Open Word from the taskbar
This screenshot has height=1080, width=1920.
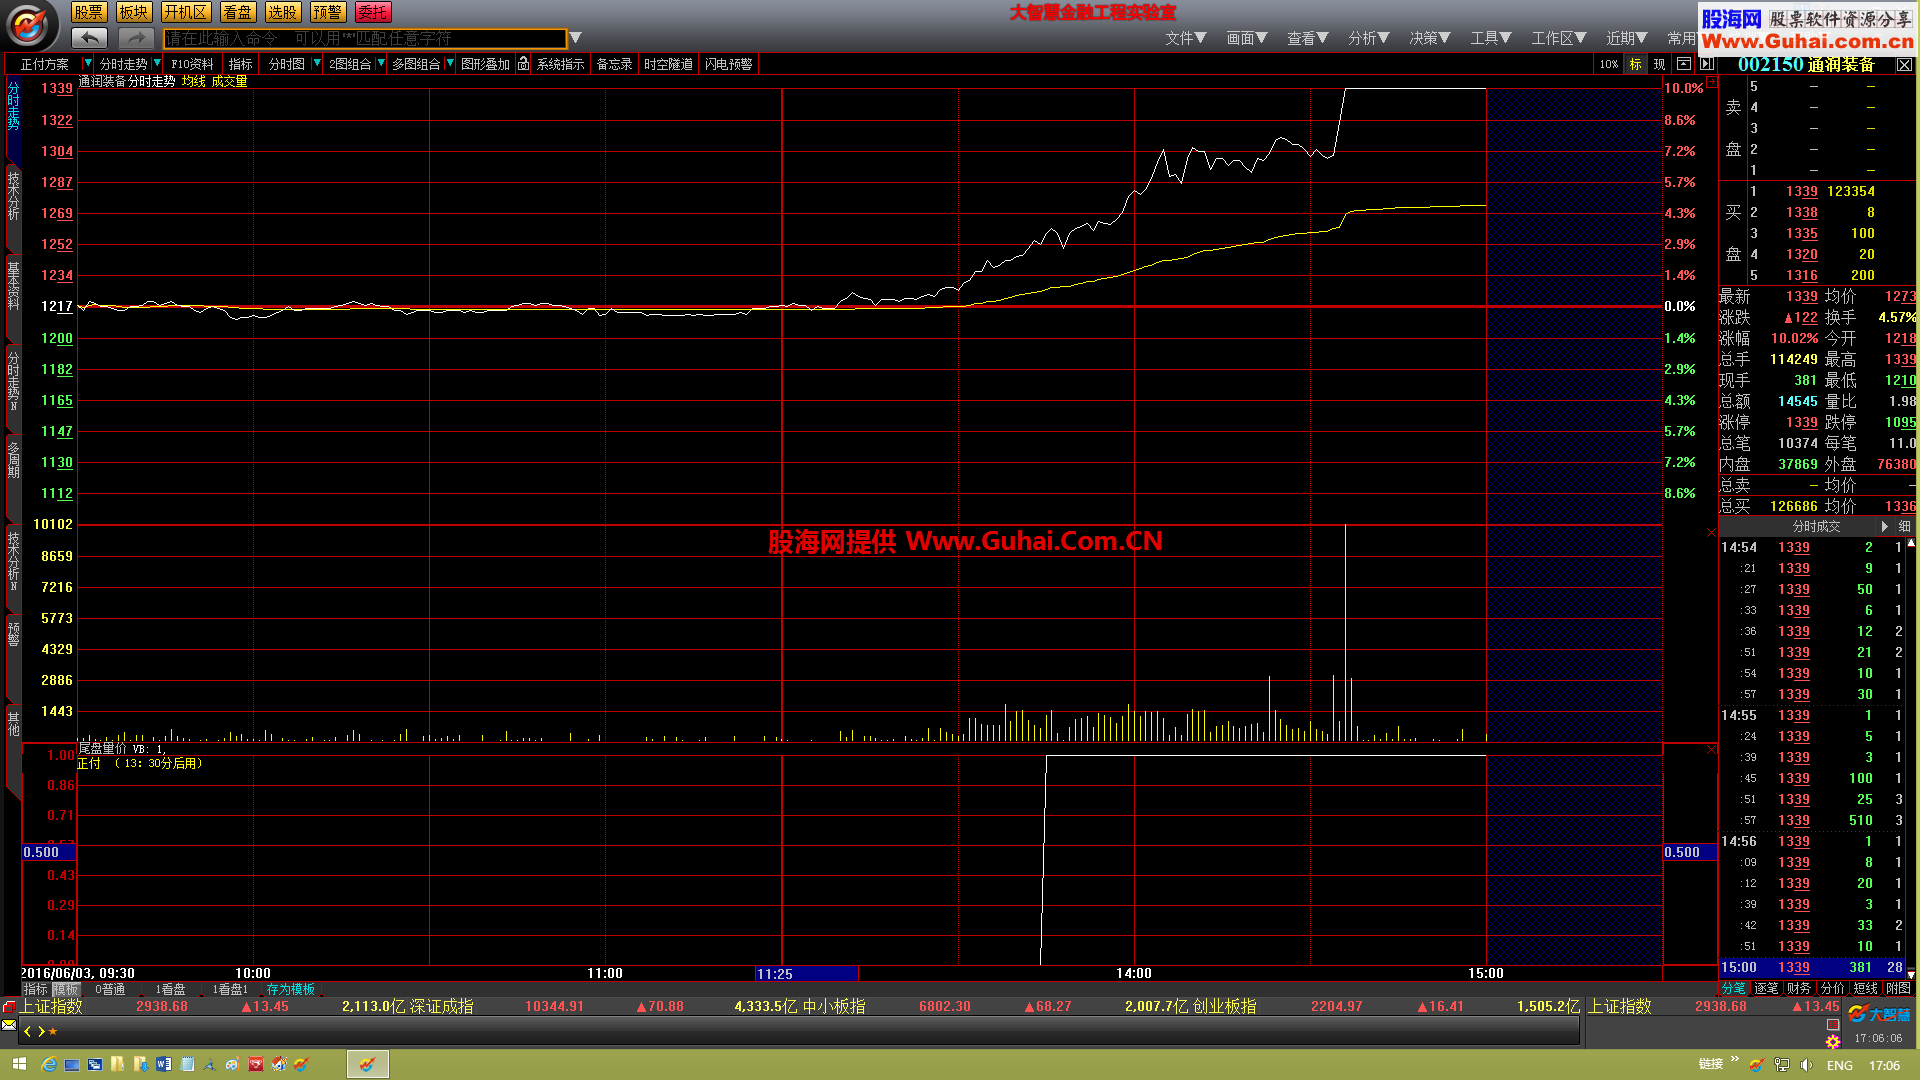coord(164,1064)
